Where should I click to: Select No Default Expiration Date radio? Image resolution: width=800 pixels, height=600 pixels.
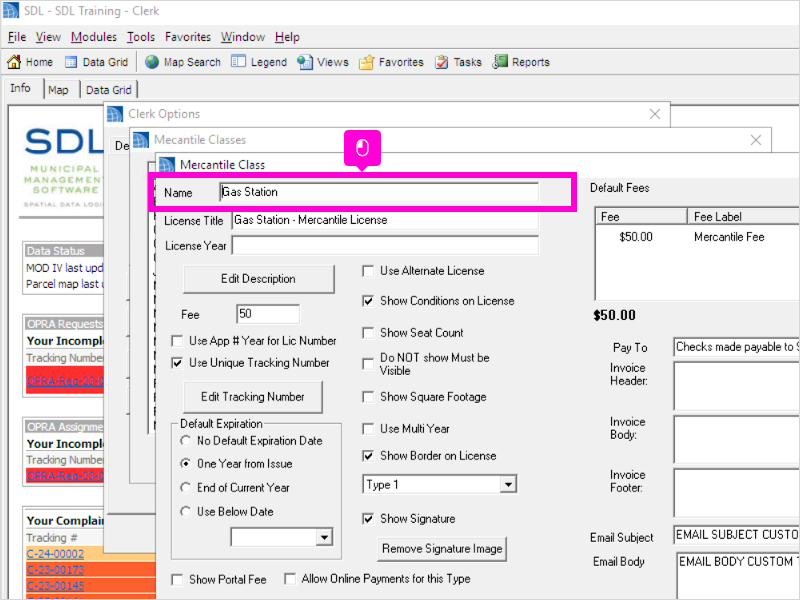pyautogui.click(x=186, y=440)
